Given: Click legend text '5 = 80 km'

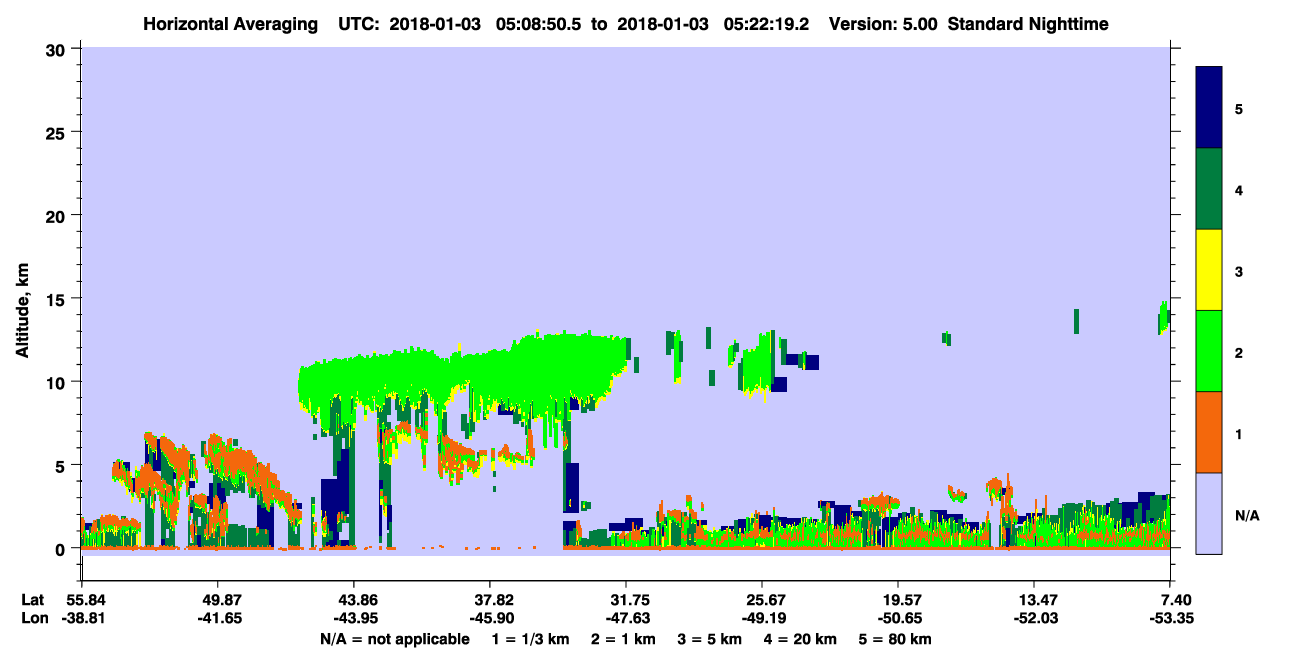Looking at the screenshot, I should [896, 639].
